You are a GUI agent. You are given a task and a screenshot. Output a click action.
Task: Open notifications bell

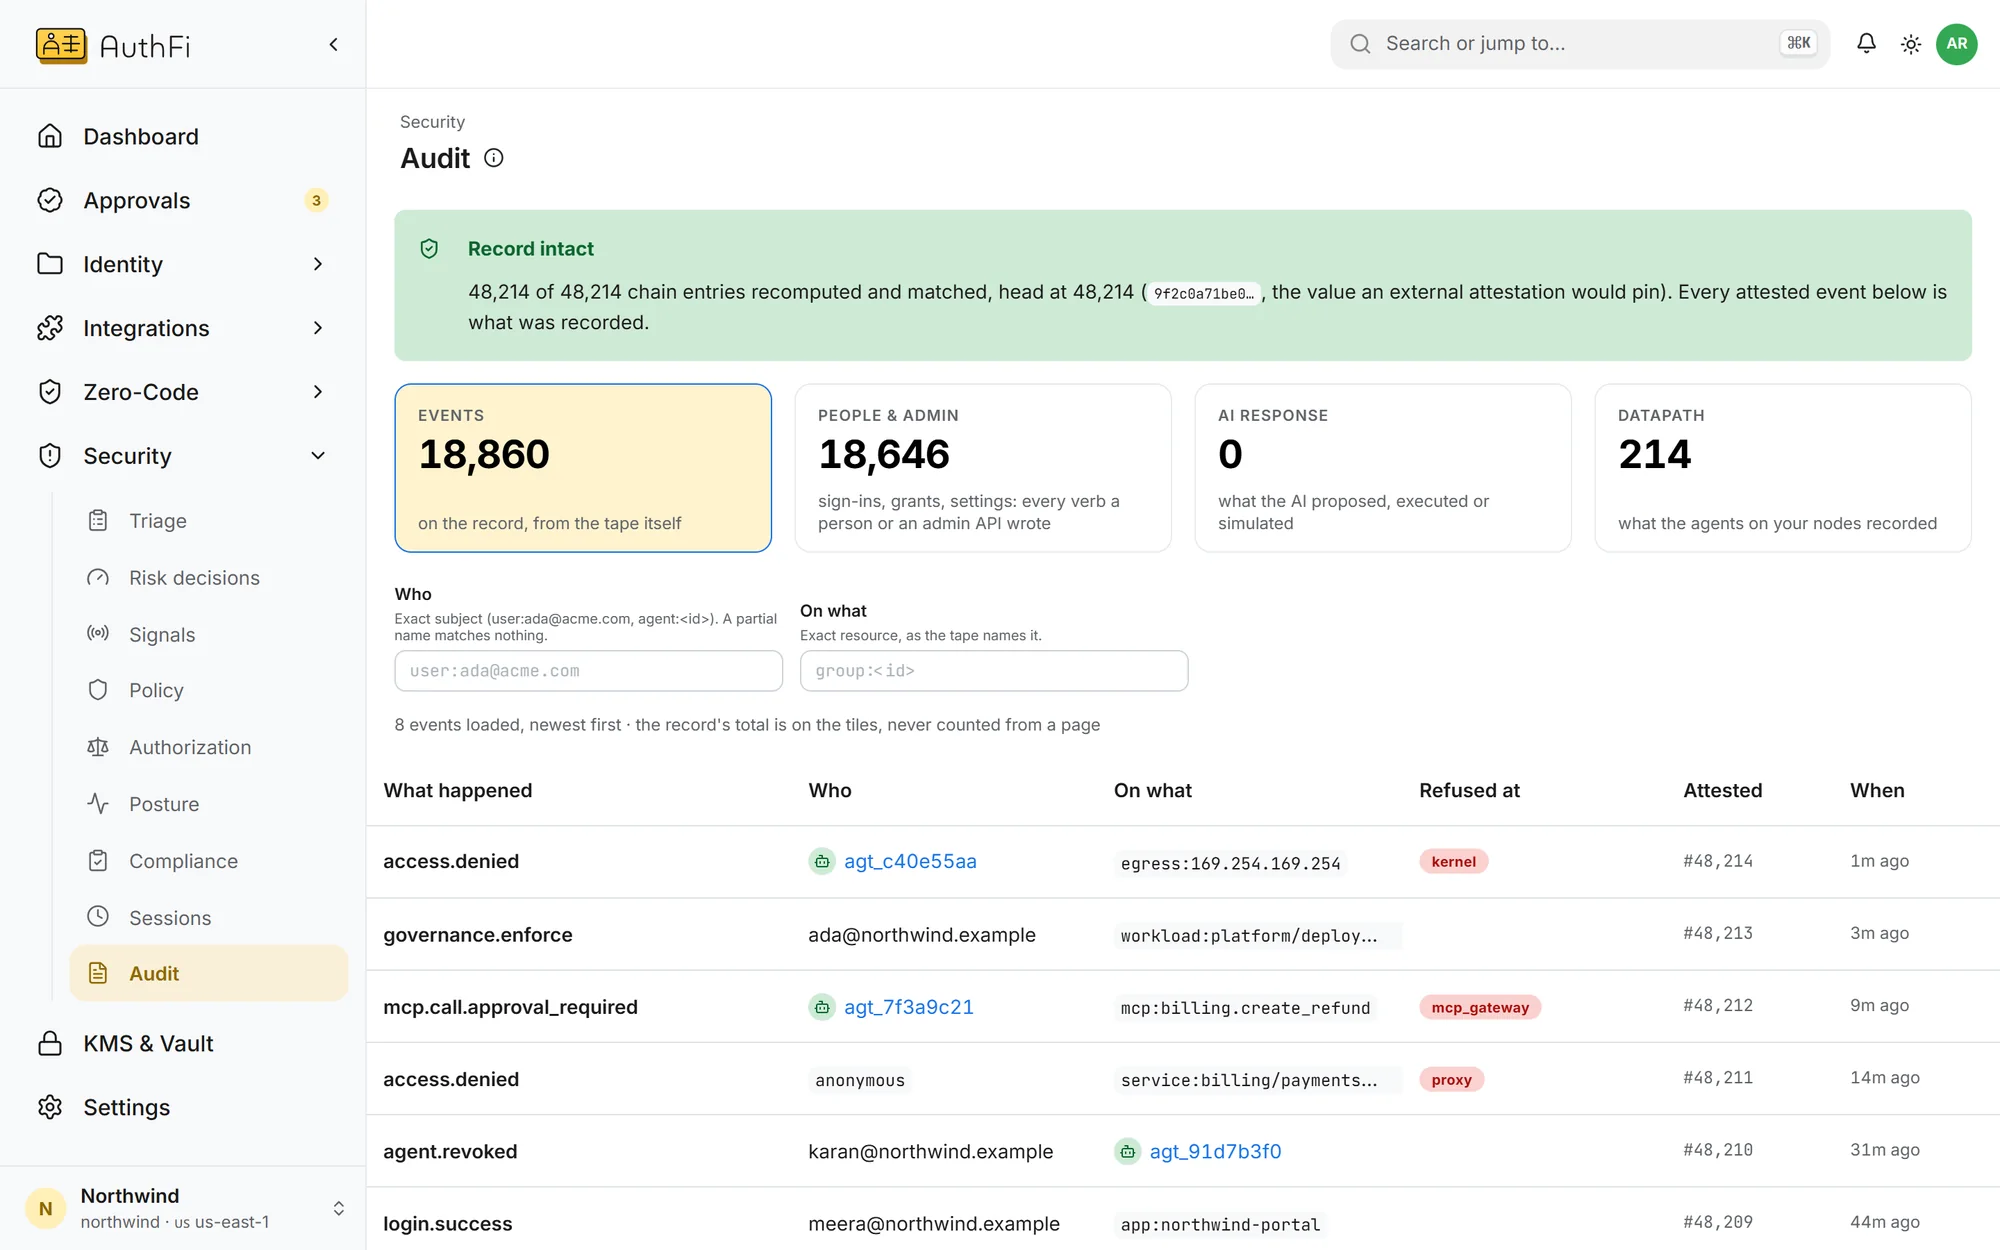tap(1866, 43)
